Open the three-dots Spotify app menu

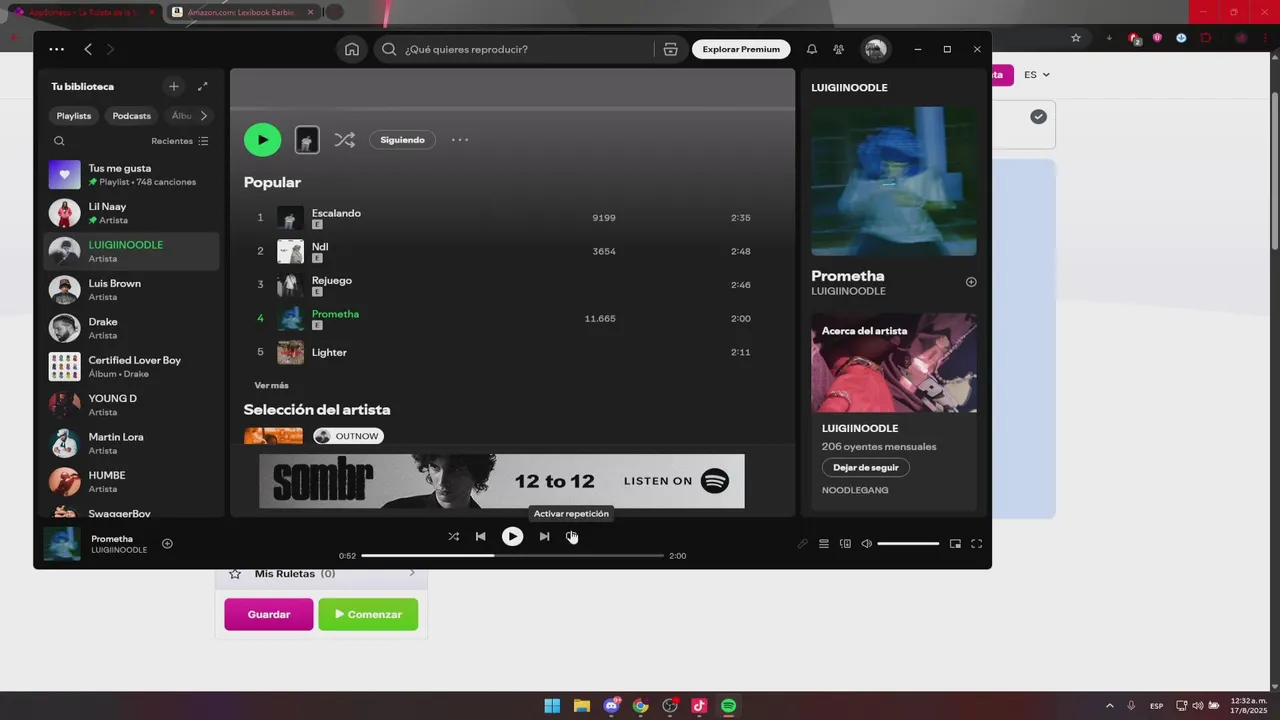pos(56,49)
